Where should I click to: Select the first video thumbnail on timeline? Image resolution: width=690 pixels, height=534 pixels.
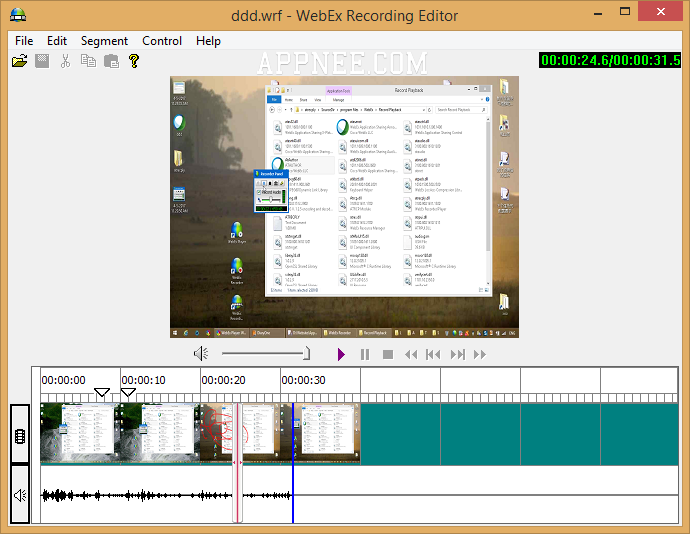(x=80, y=434)
